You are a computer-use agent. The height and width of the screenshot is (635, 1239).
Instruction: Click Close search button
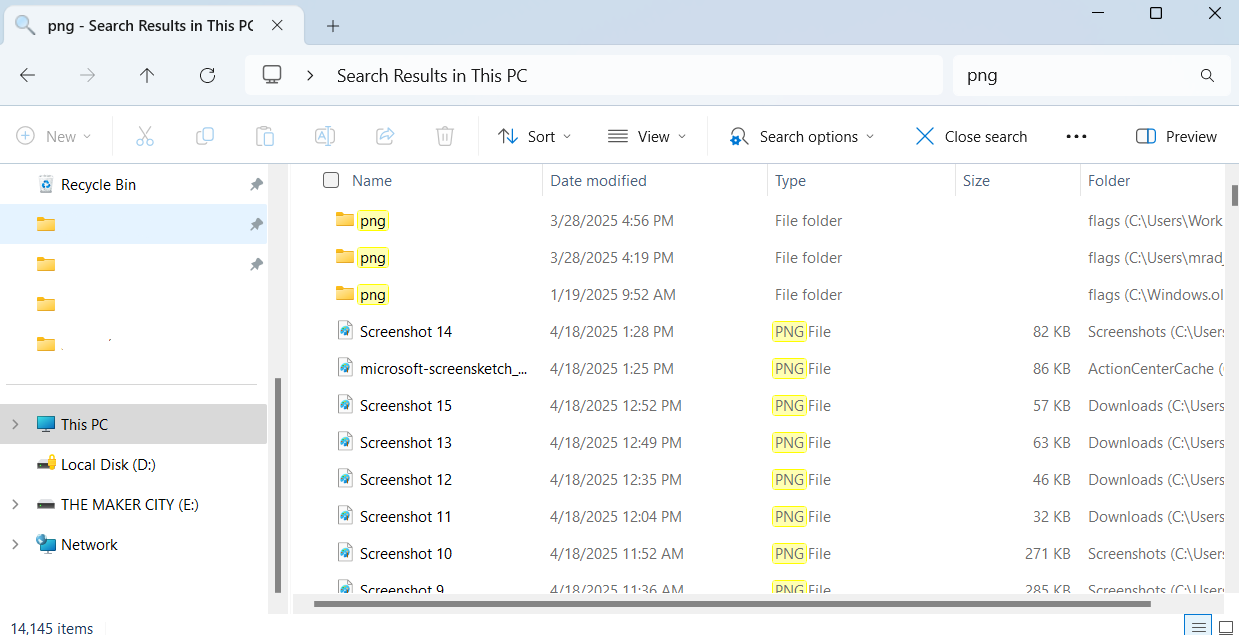971,136
